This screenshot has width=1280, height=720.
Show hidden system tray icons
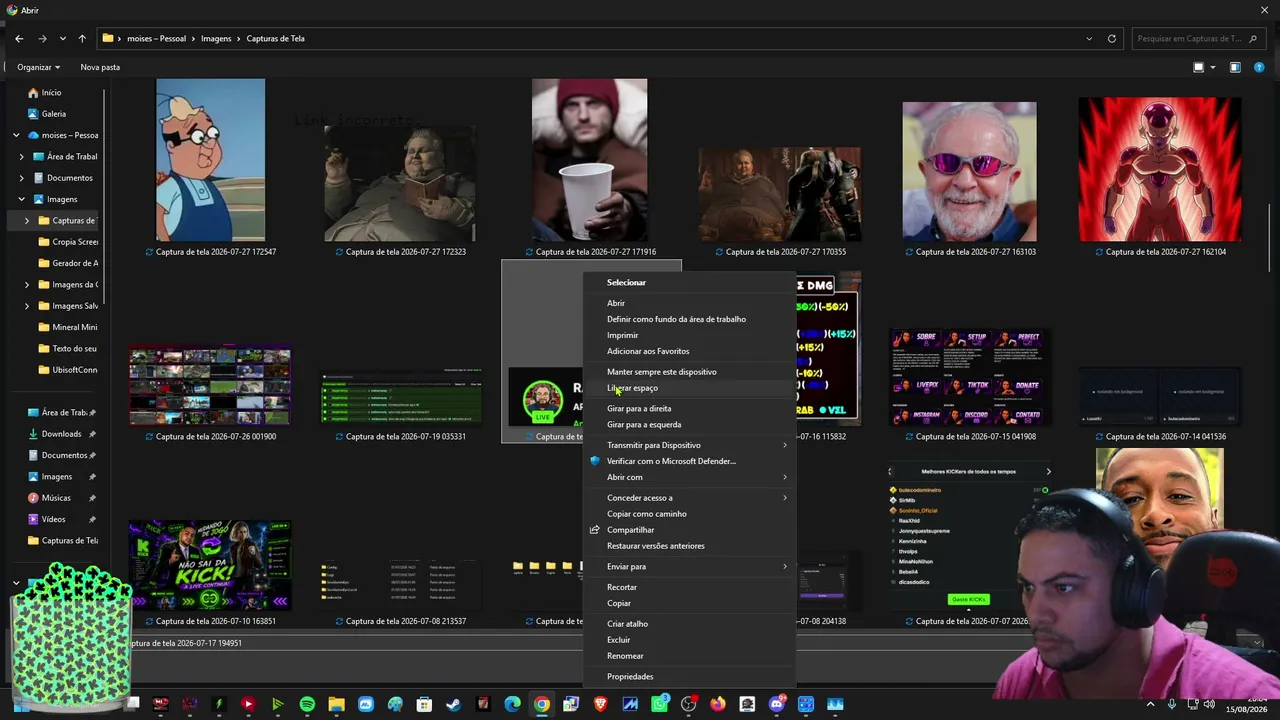[1150, 705]
